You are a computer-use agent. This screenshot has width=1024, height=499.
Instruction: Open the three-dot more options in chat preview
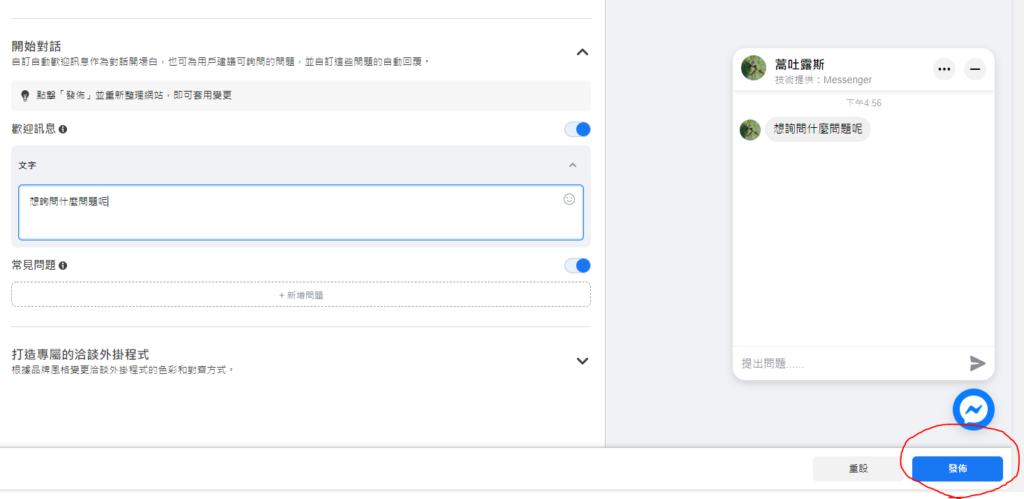coord(944,69)
